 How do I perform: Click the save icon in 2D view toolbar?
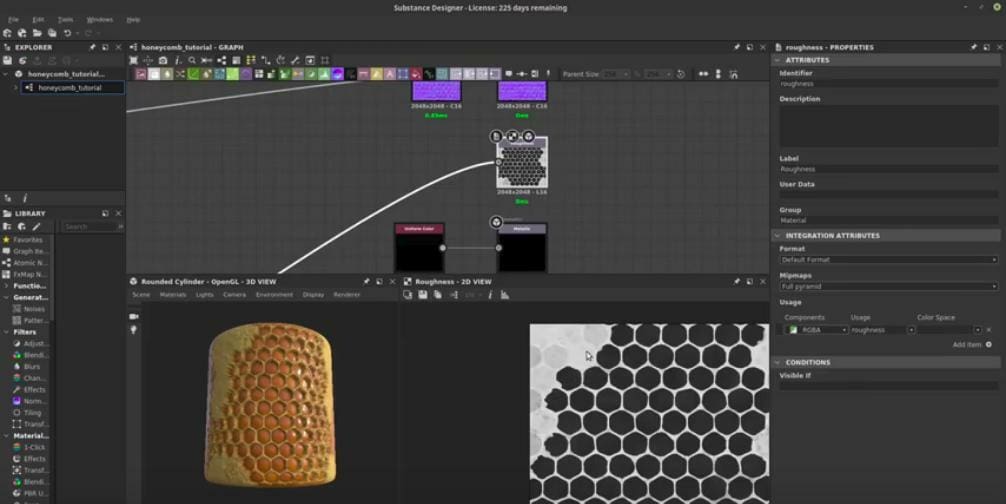(x=423, y=295)
